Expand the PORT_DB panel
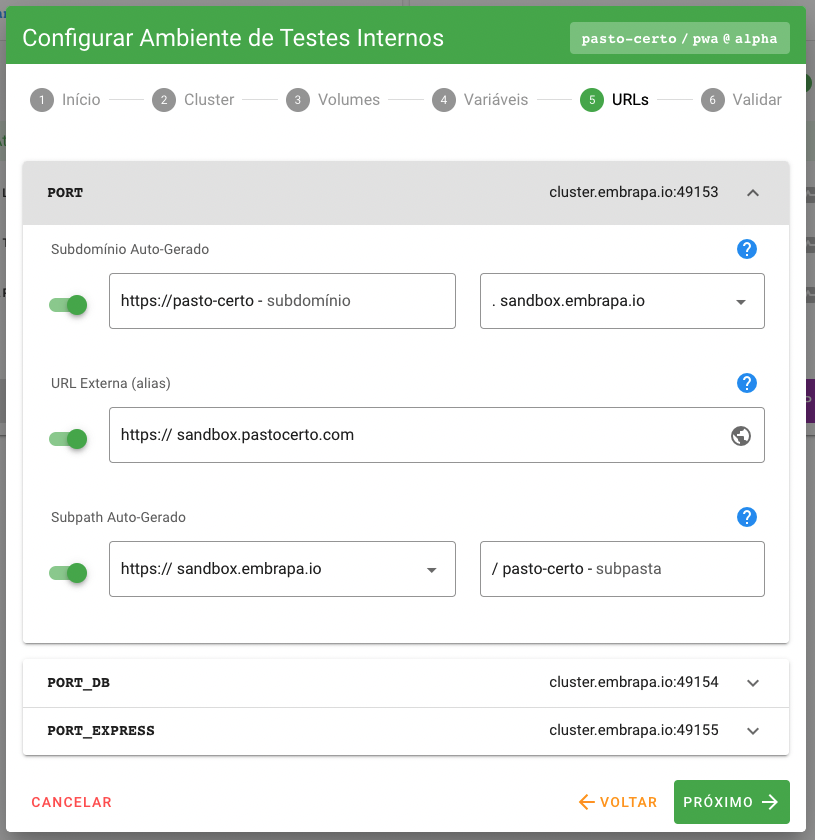 tap(406, 683)
